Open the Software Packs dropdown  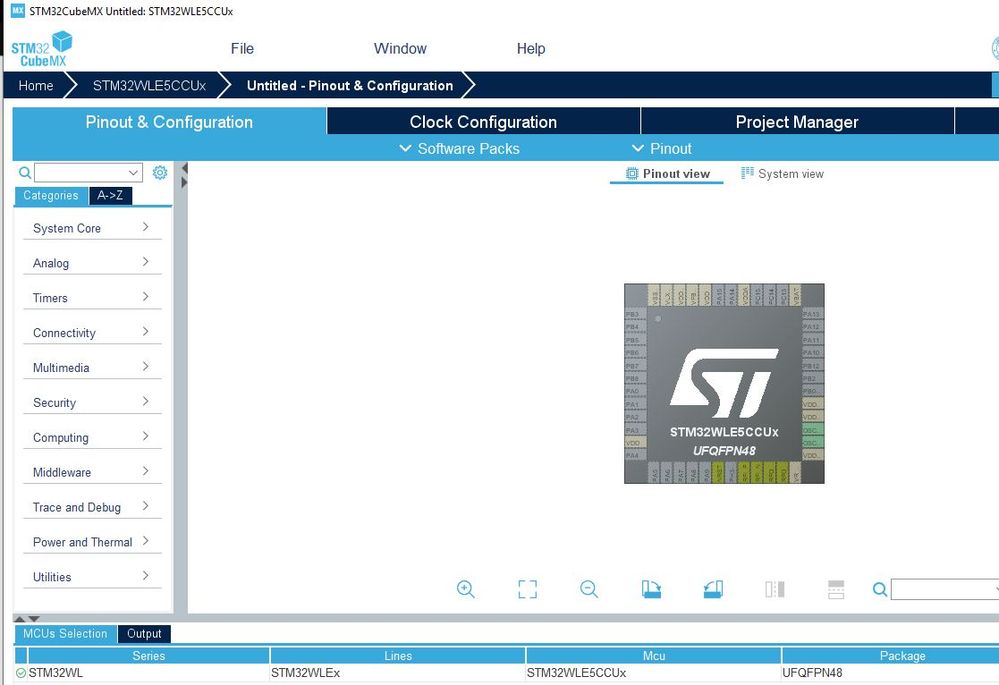coord(459,148)
